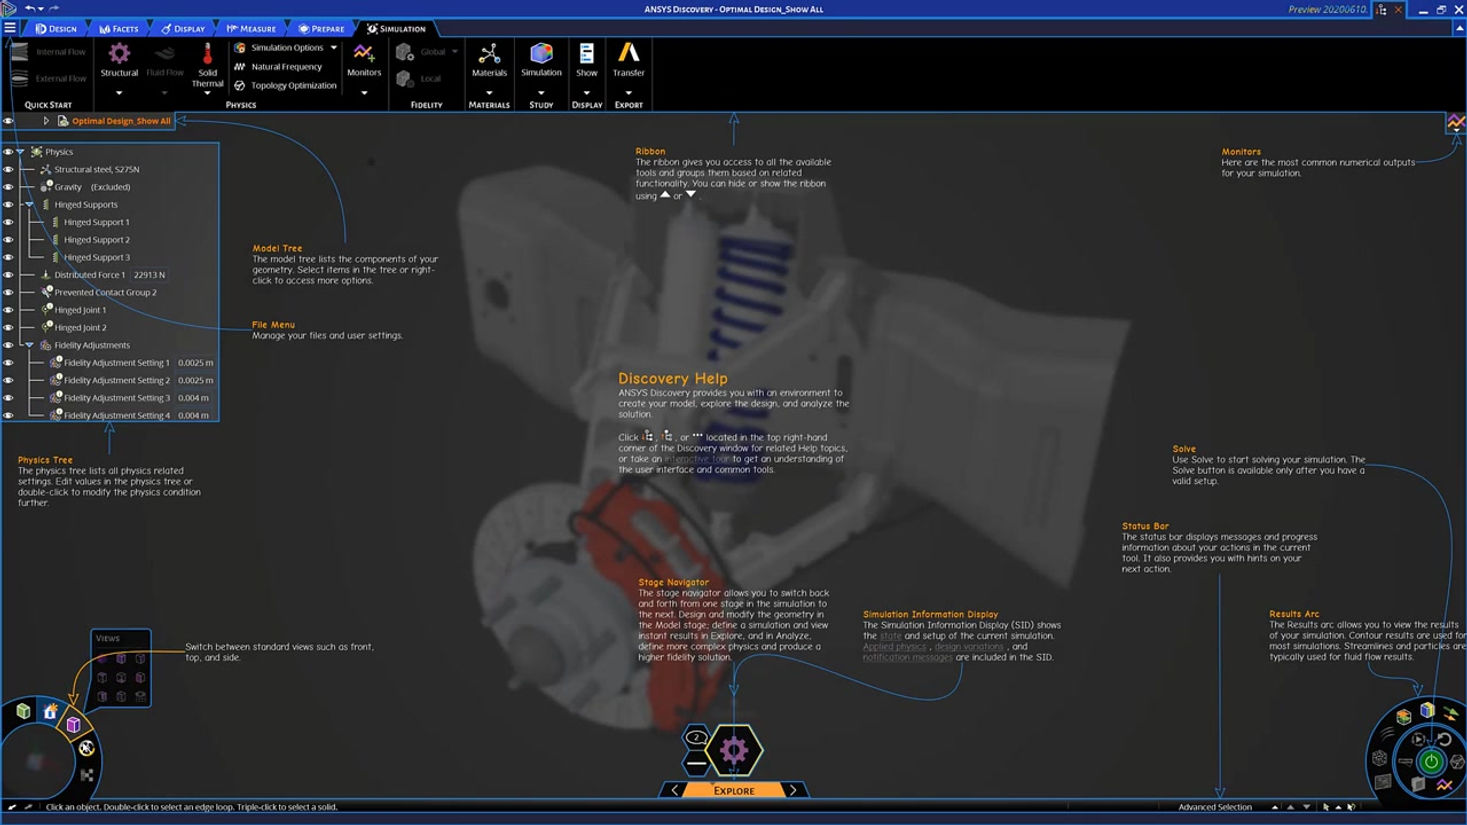This screenshot has height=825, width=1467.
Task: Click the green cube icon in view wheel
Action: [x=23, y=711]
